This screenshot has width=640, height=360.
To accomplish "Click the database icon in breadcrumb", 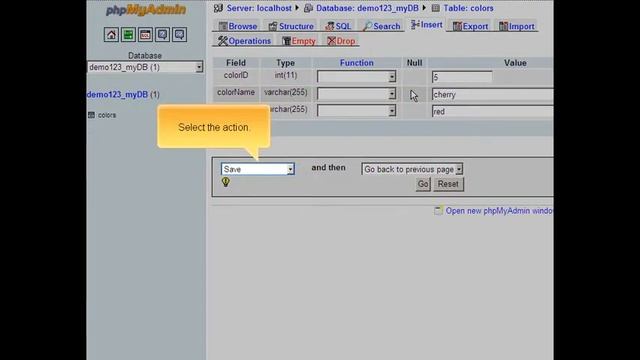I will click(309, 8).
